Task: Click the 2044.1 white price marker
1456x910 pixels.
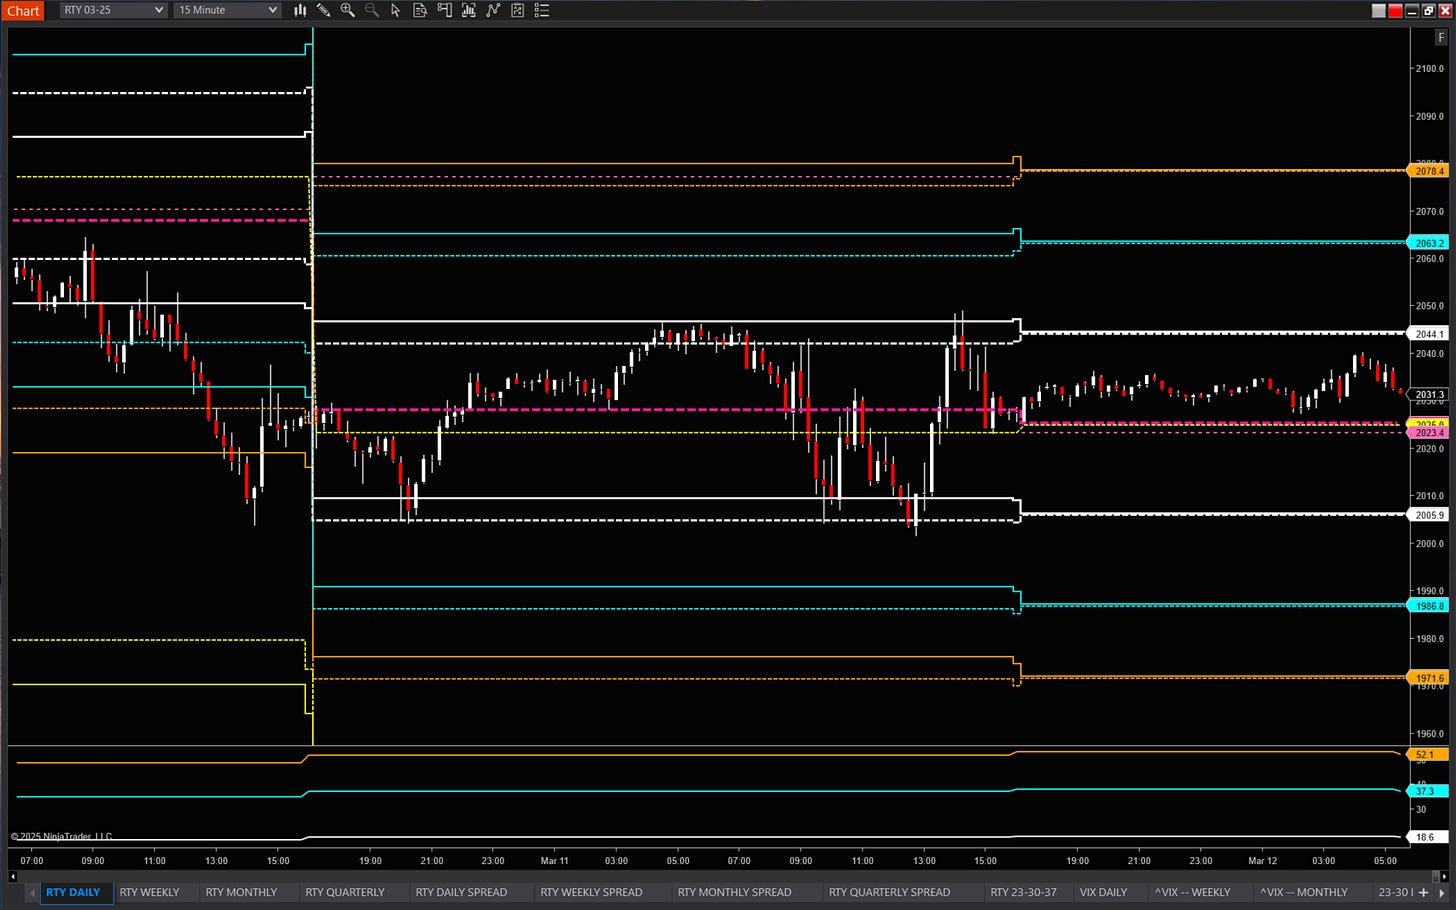Action: click(x=1428, y=334)
